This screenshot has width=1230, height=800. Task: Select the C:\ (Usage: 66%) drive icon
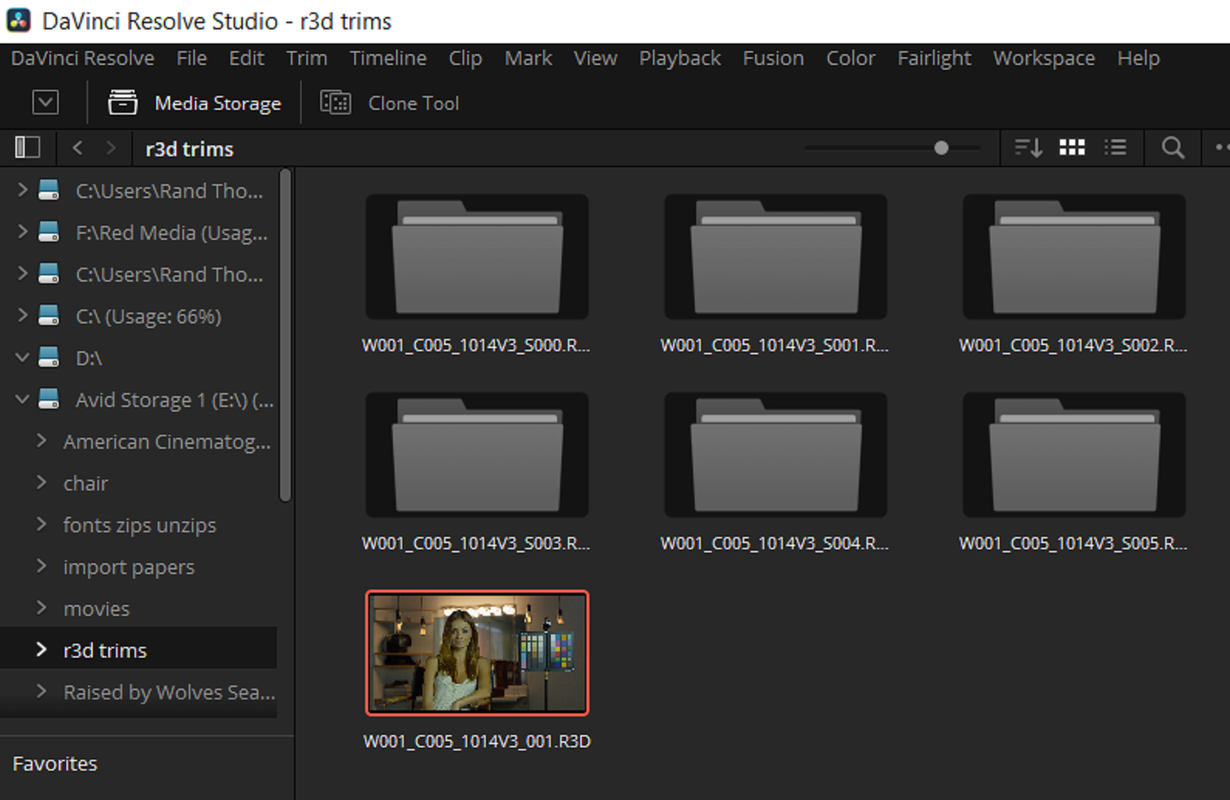49,316
